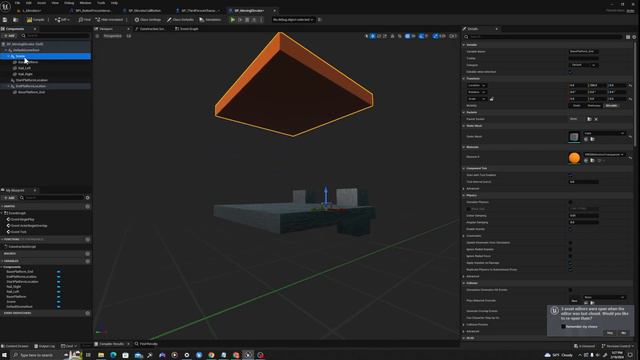Set Mobility to Static

(577, 106)
